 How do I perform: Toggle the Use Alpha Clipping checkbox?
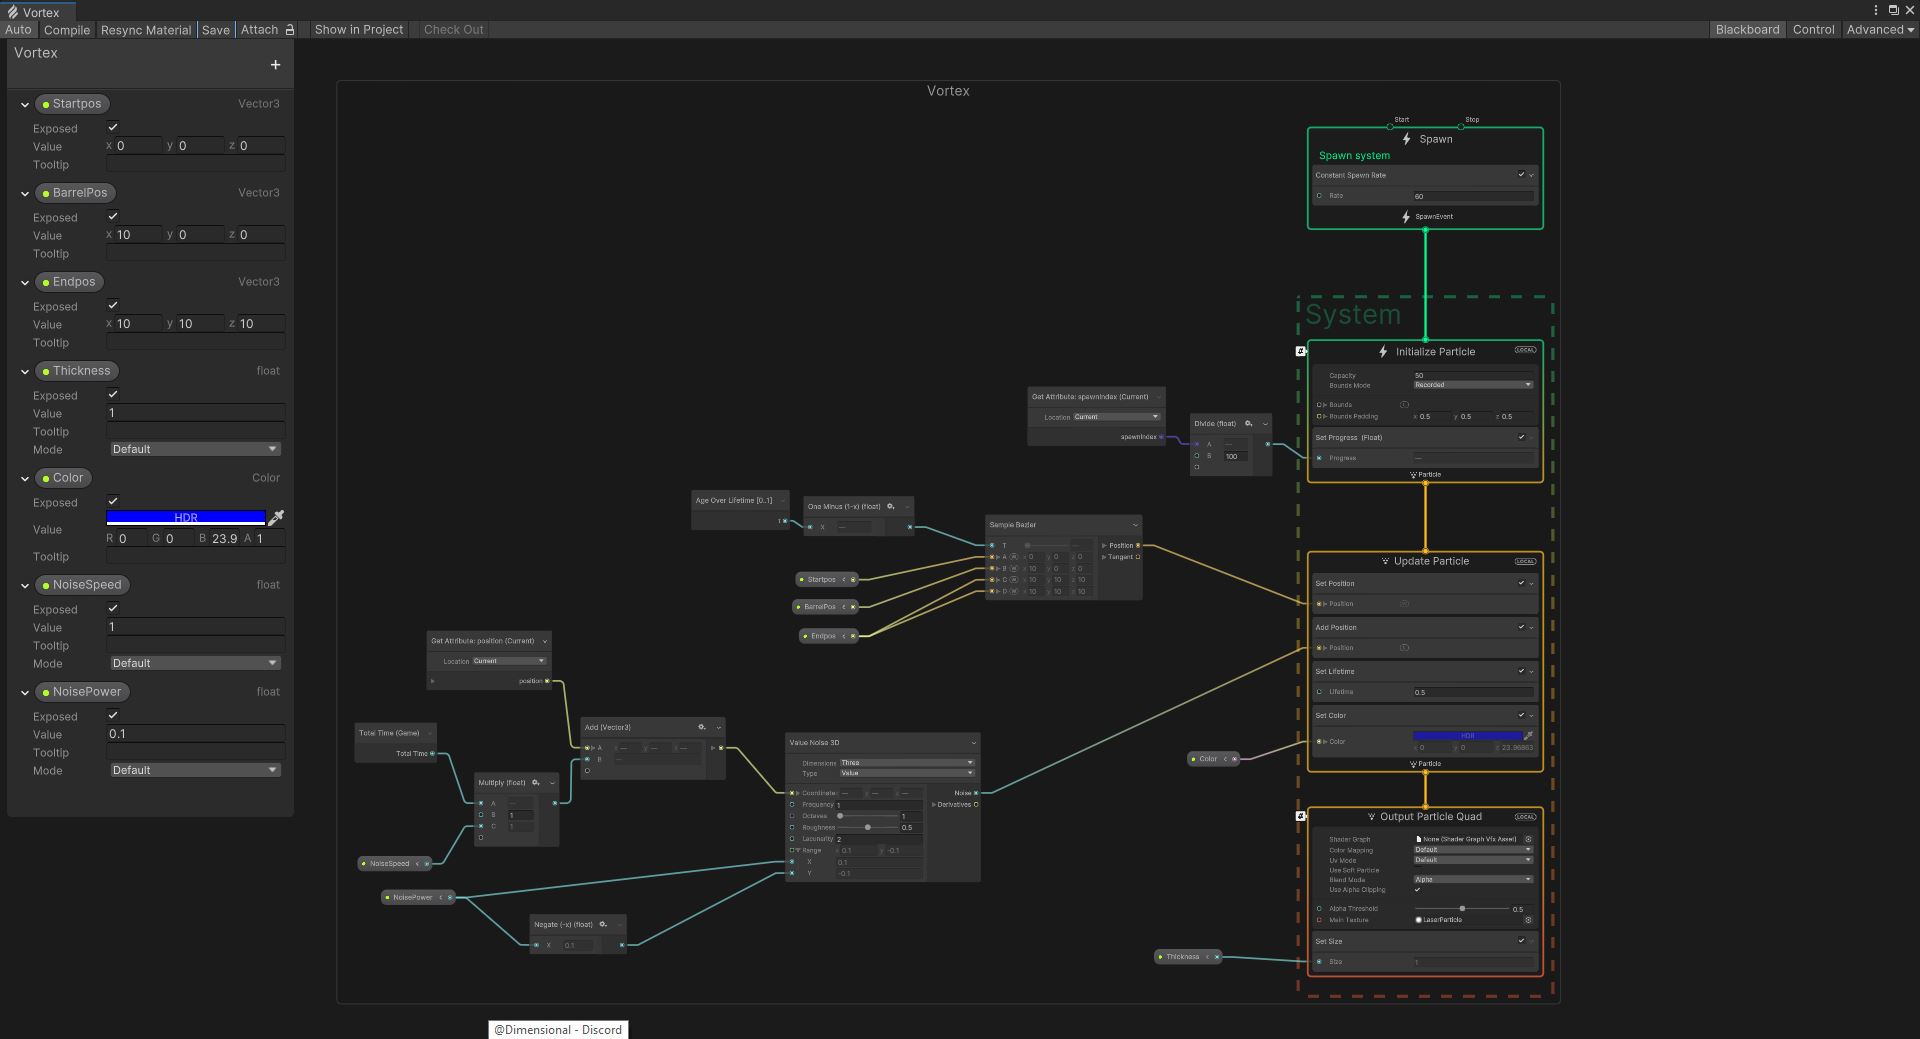click(x=1417, y=889)
